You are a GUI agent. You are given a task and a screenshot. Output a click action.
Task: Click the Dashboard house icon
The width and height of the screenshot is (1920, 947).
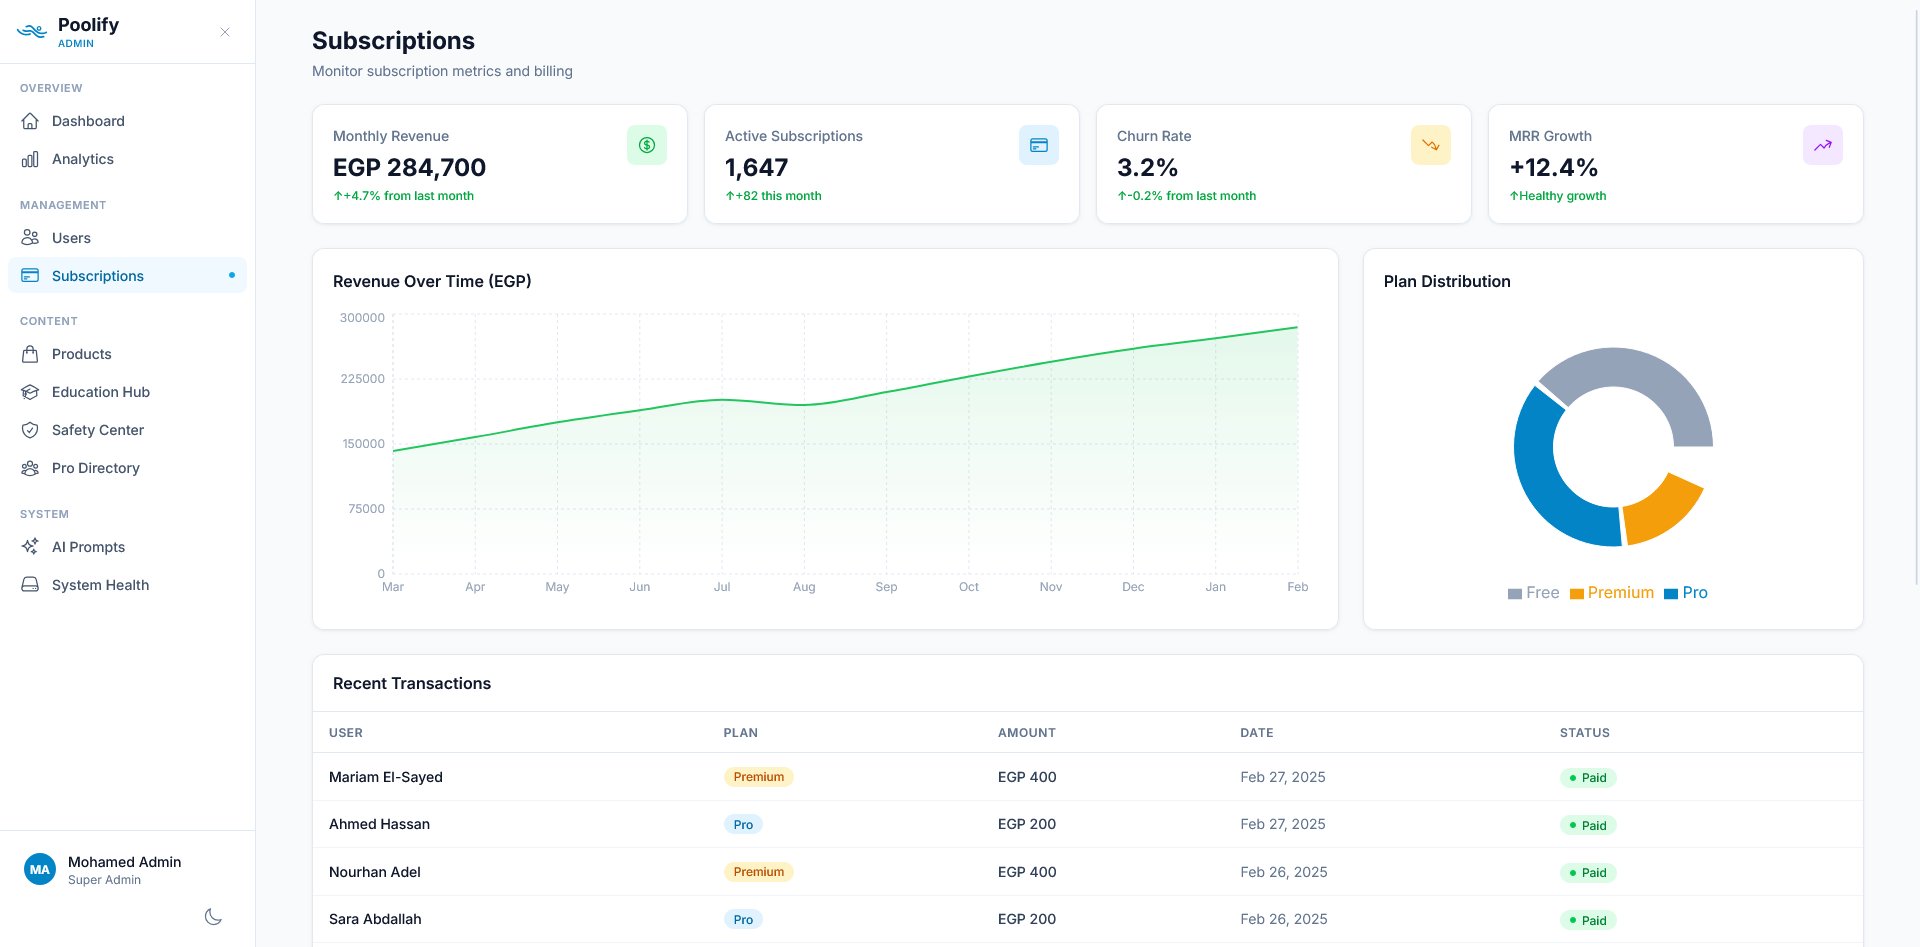tap(30, 121)
